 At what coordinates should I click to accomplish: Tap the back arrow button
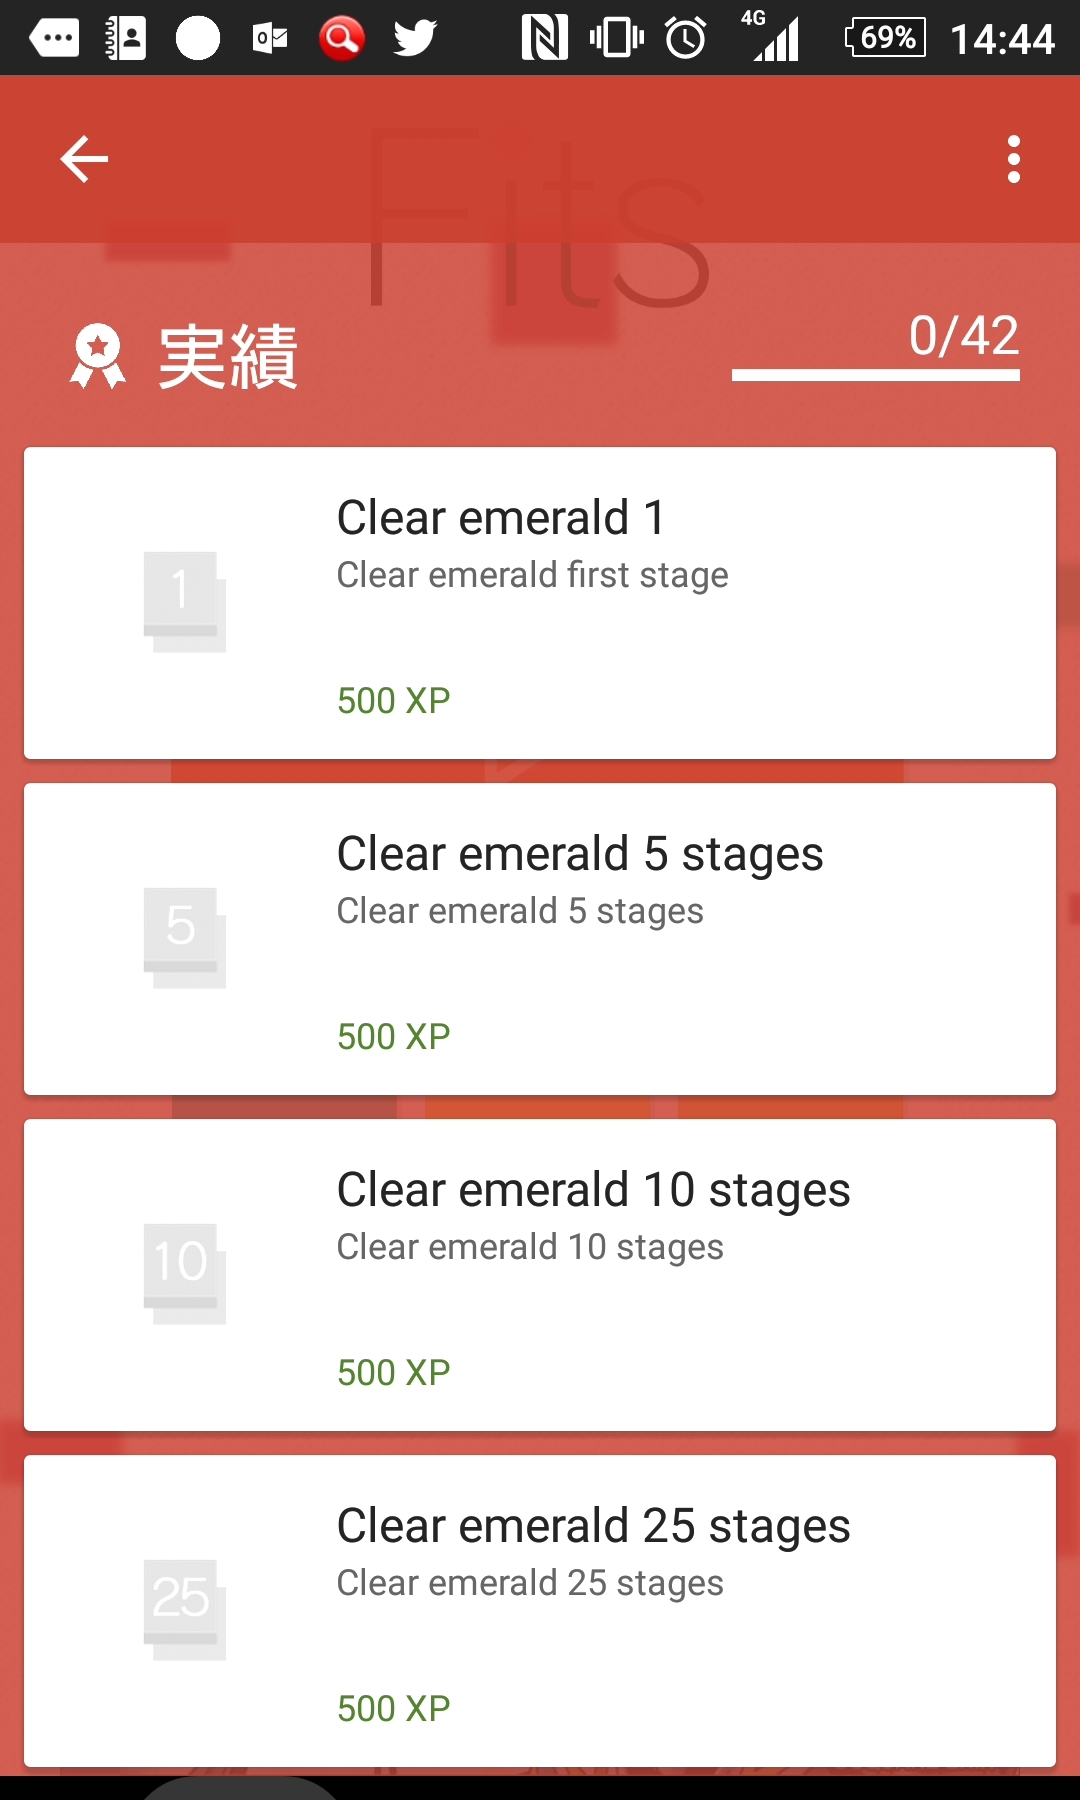click(x=84, y=159)
